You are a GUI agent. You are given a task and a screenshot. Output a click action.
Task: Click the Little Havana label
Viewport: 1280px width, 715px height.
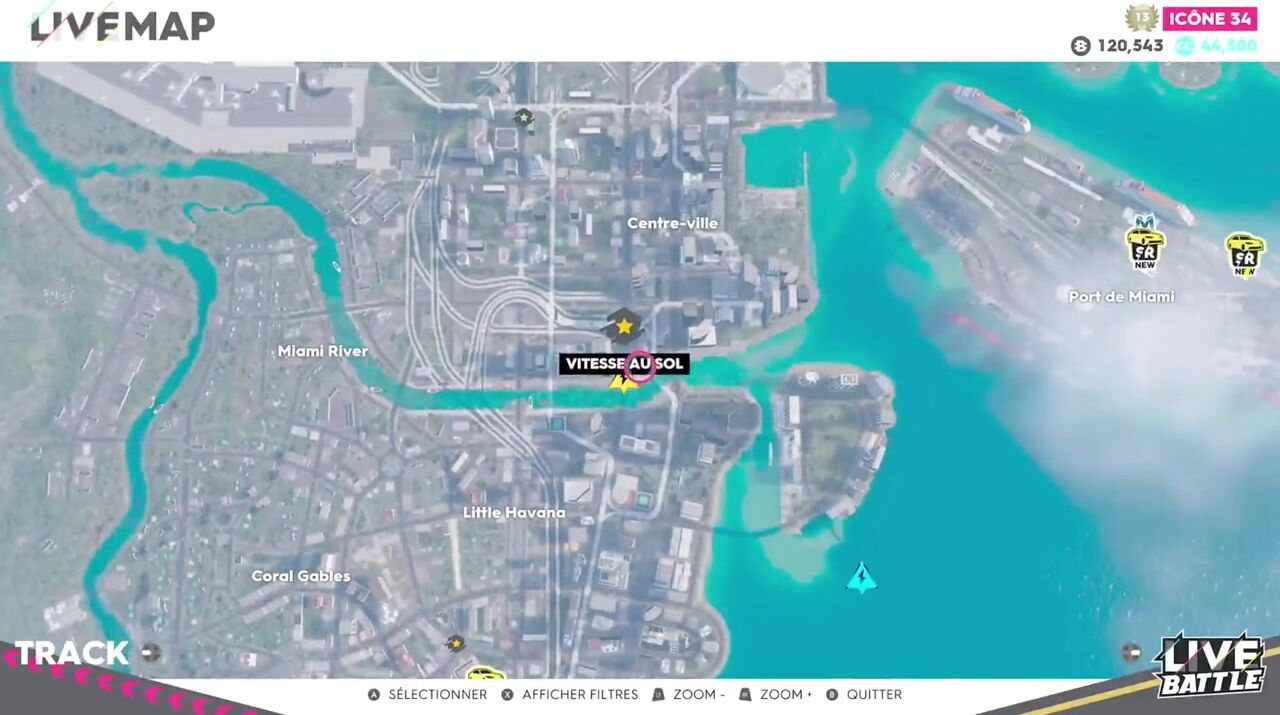click(x=514, y=512)
